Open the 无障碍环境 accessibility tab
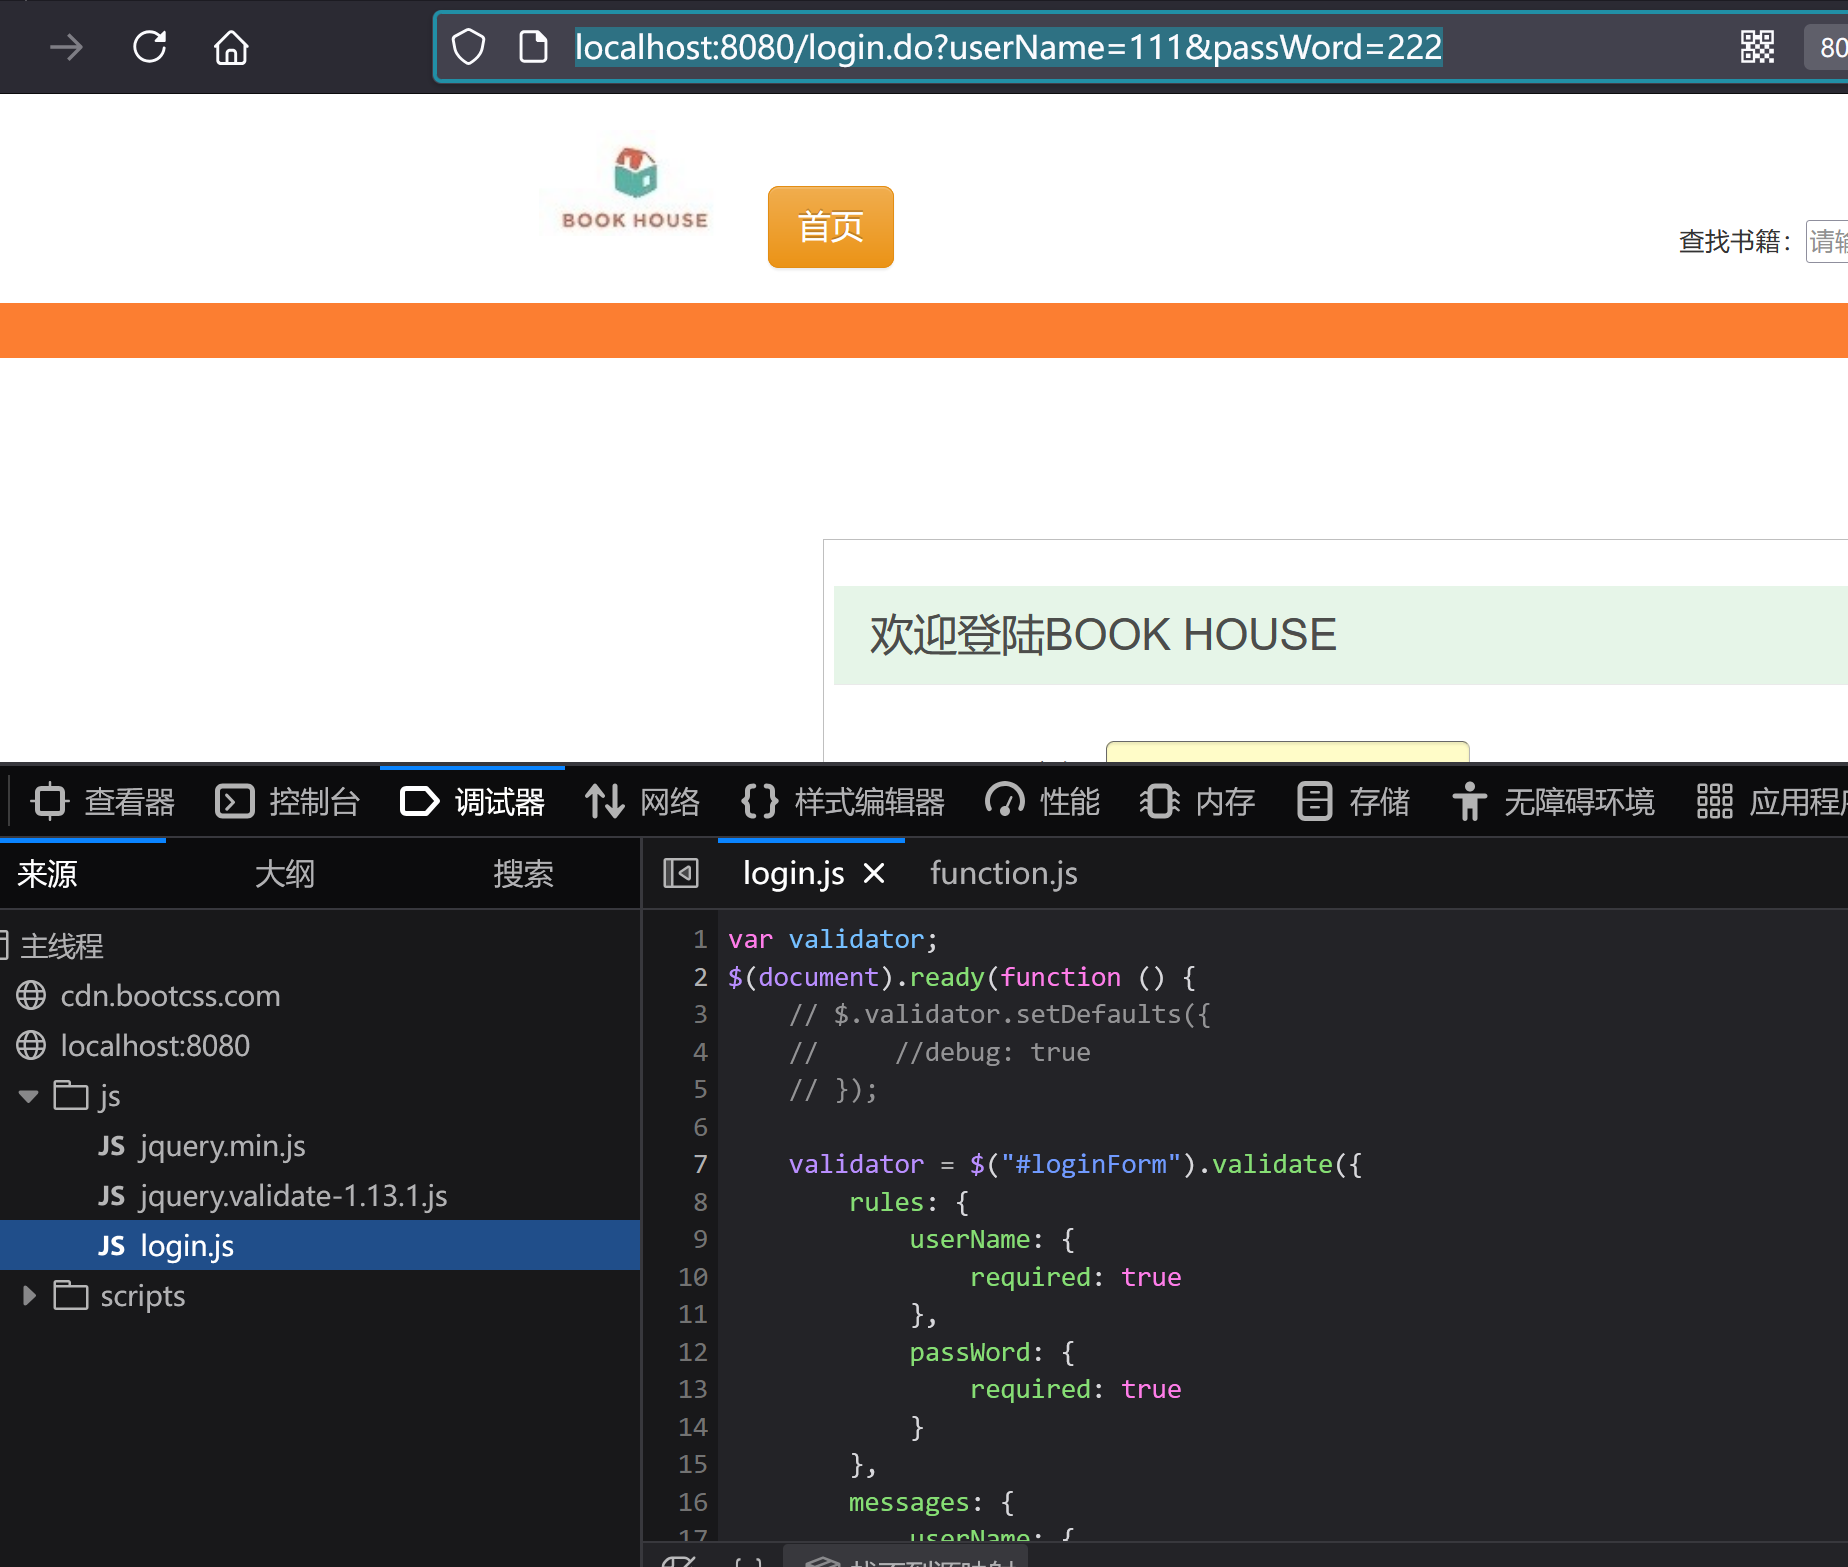The height and width of the screenshot is (1567, 1848). click(1554, 801)
